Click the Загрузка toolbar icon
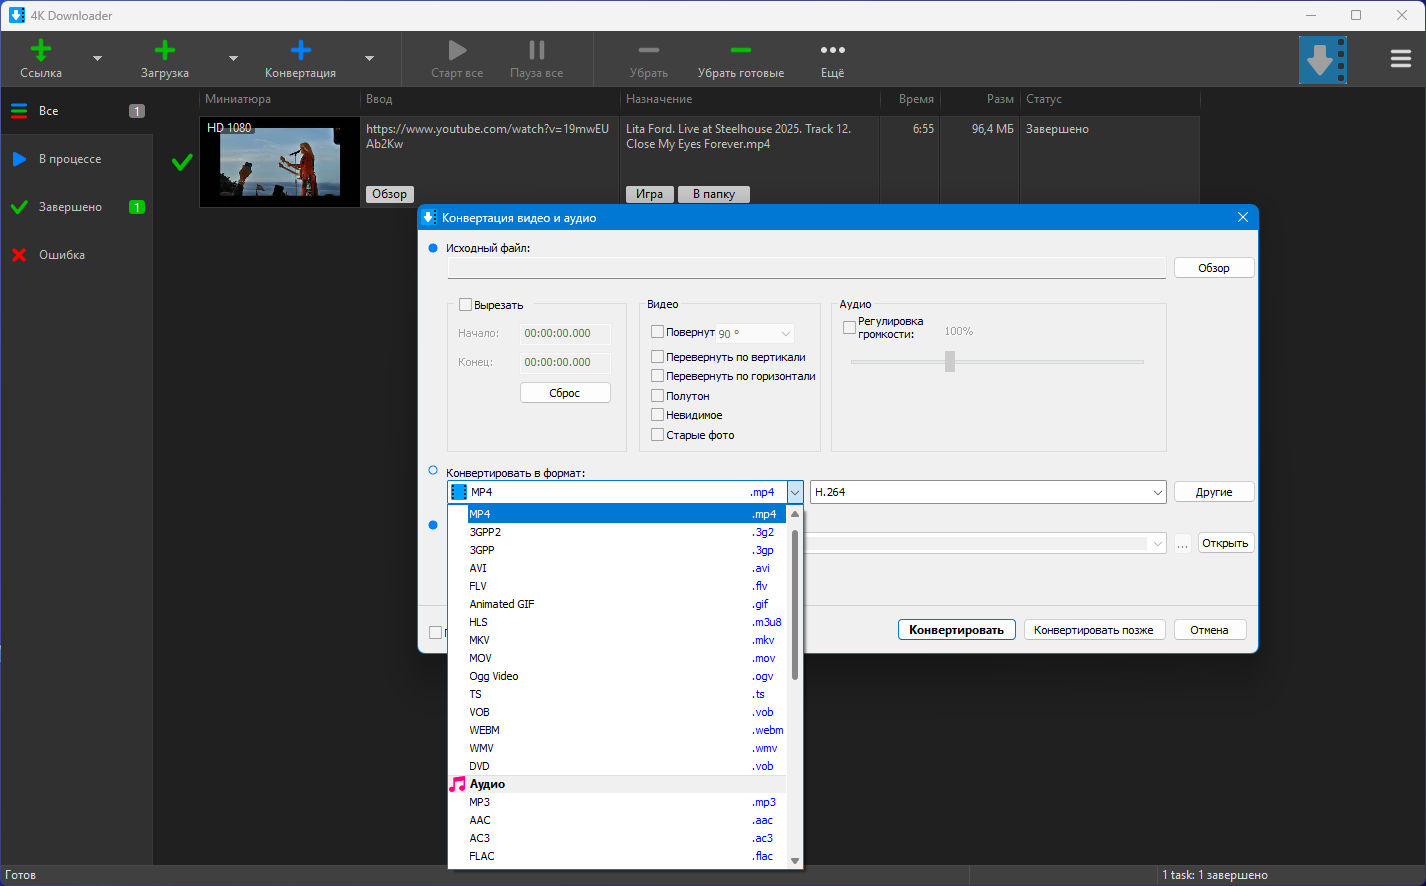This screenshot has height=886, width=1426. [x=165, y=51]
